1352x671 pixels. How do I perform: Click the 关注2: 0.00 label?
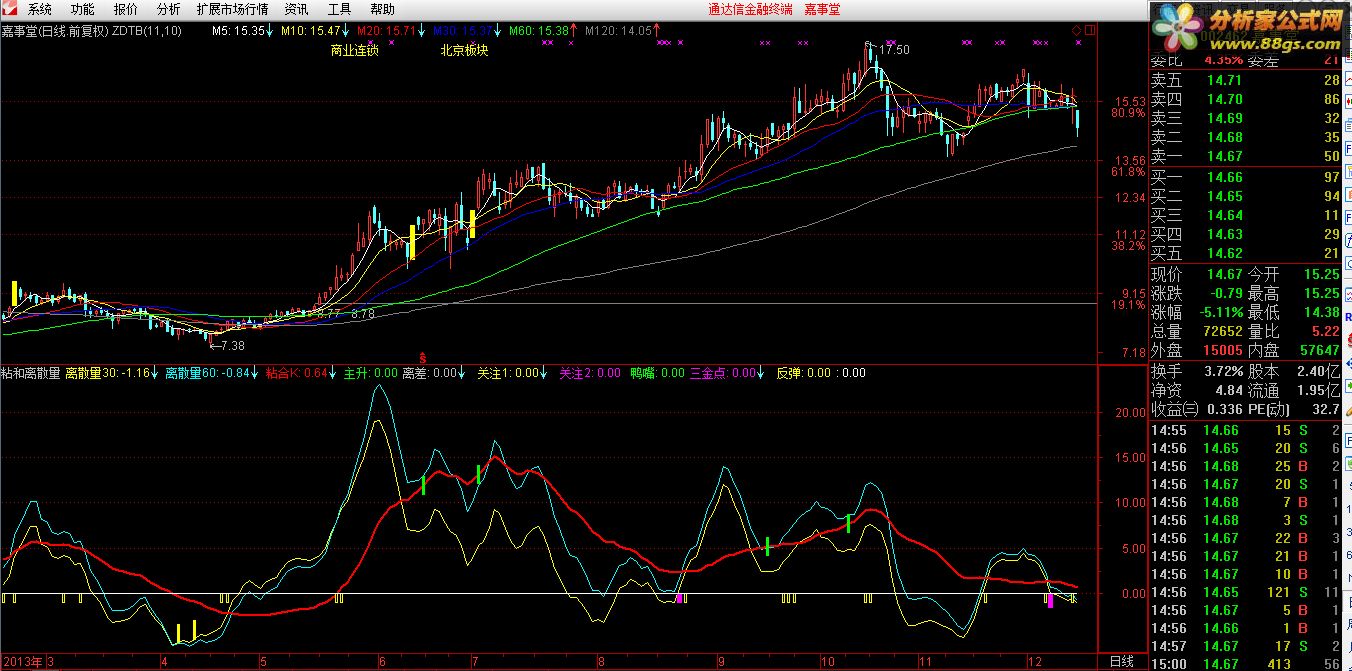(590, 373)
